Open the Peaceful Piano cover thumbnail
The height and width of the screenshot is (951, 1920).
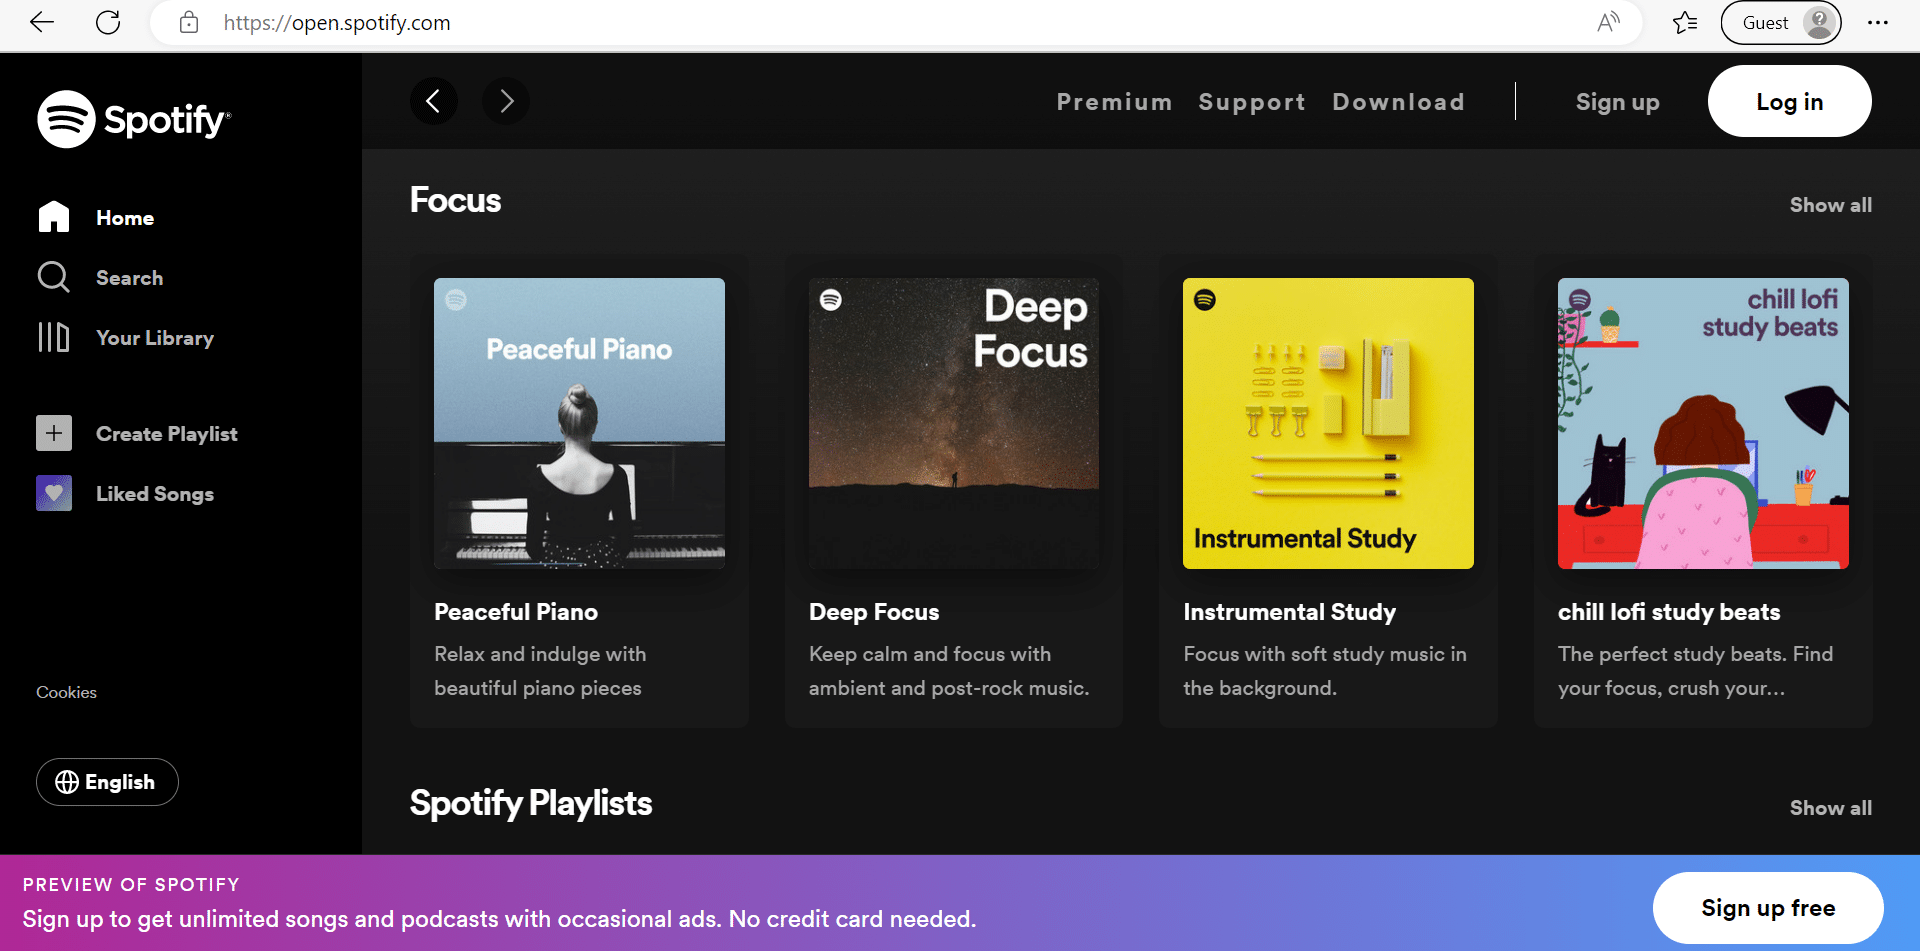click(579, 423)
